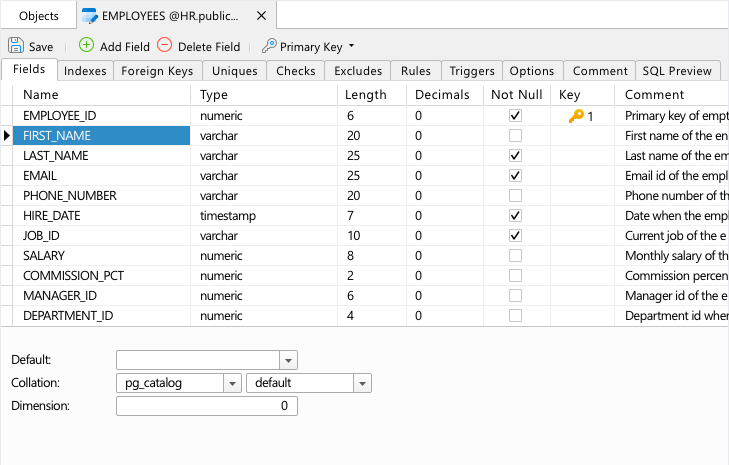
Task: Click the red Delete Field minus icon
Action: pyautogui.click(x=165, y=45)
